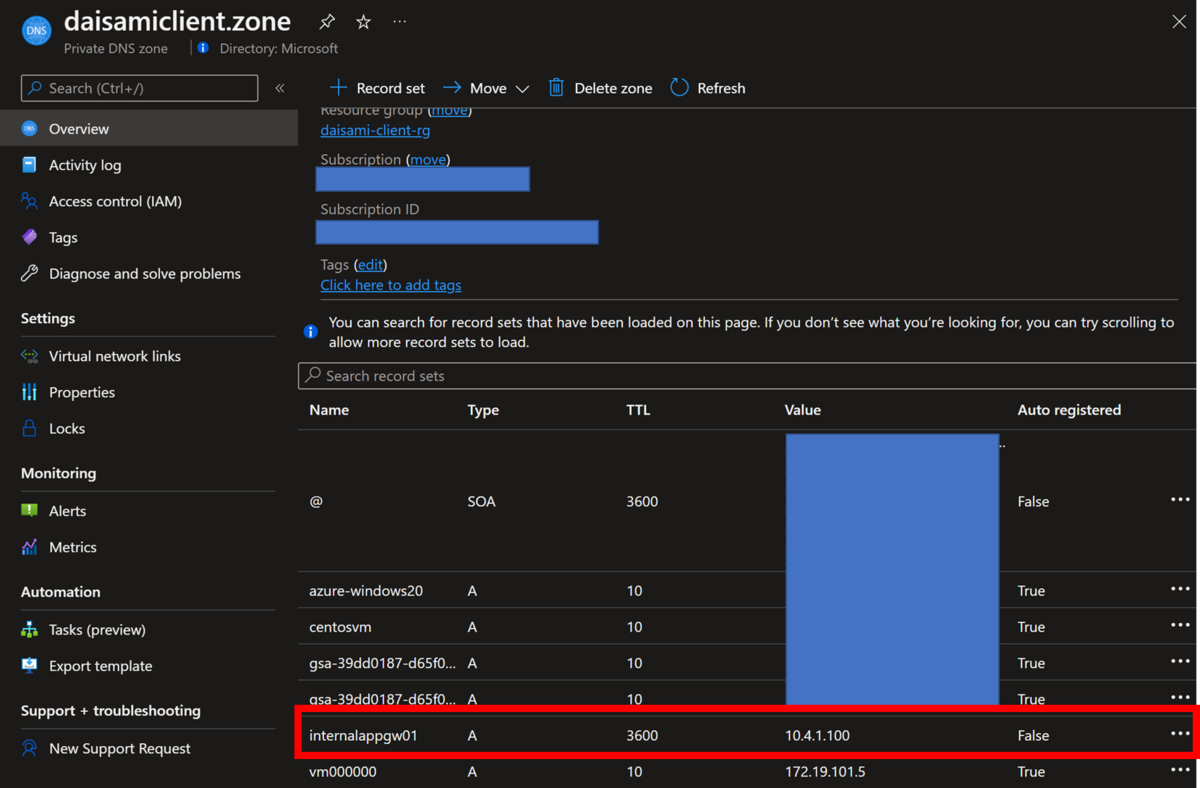This screenshot has width=1200, height=788.
Task: Open Export template
Action: pyautogui.click(x=101, y=666)
